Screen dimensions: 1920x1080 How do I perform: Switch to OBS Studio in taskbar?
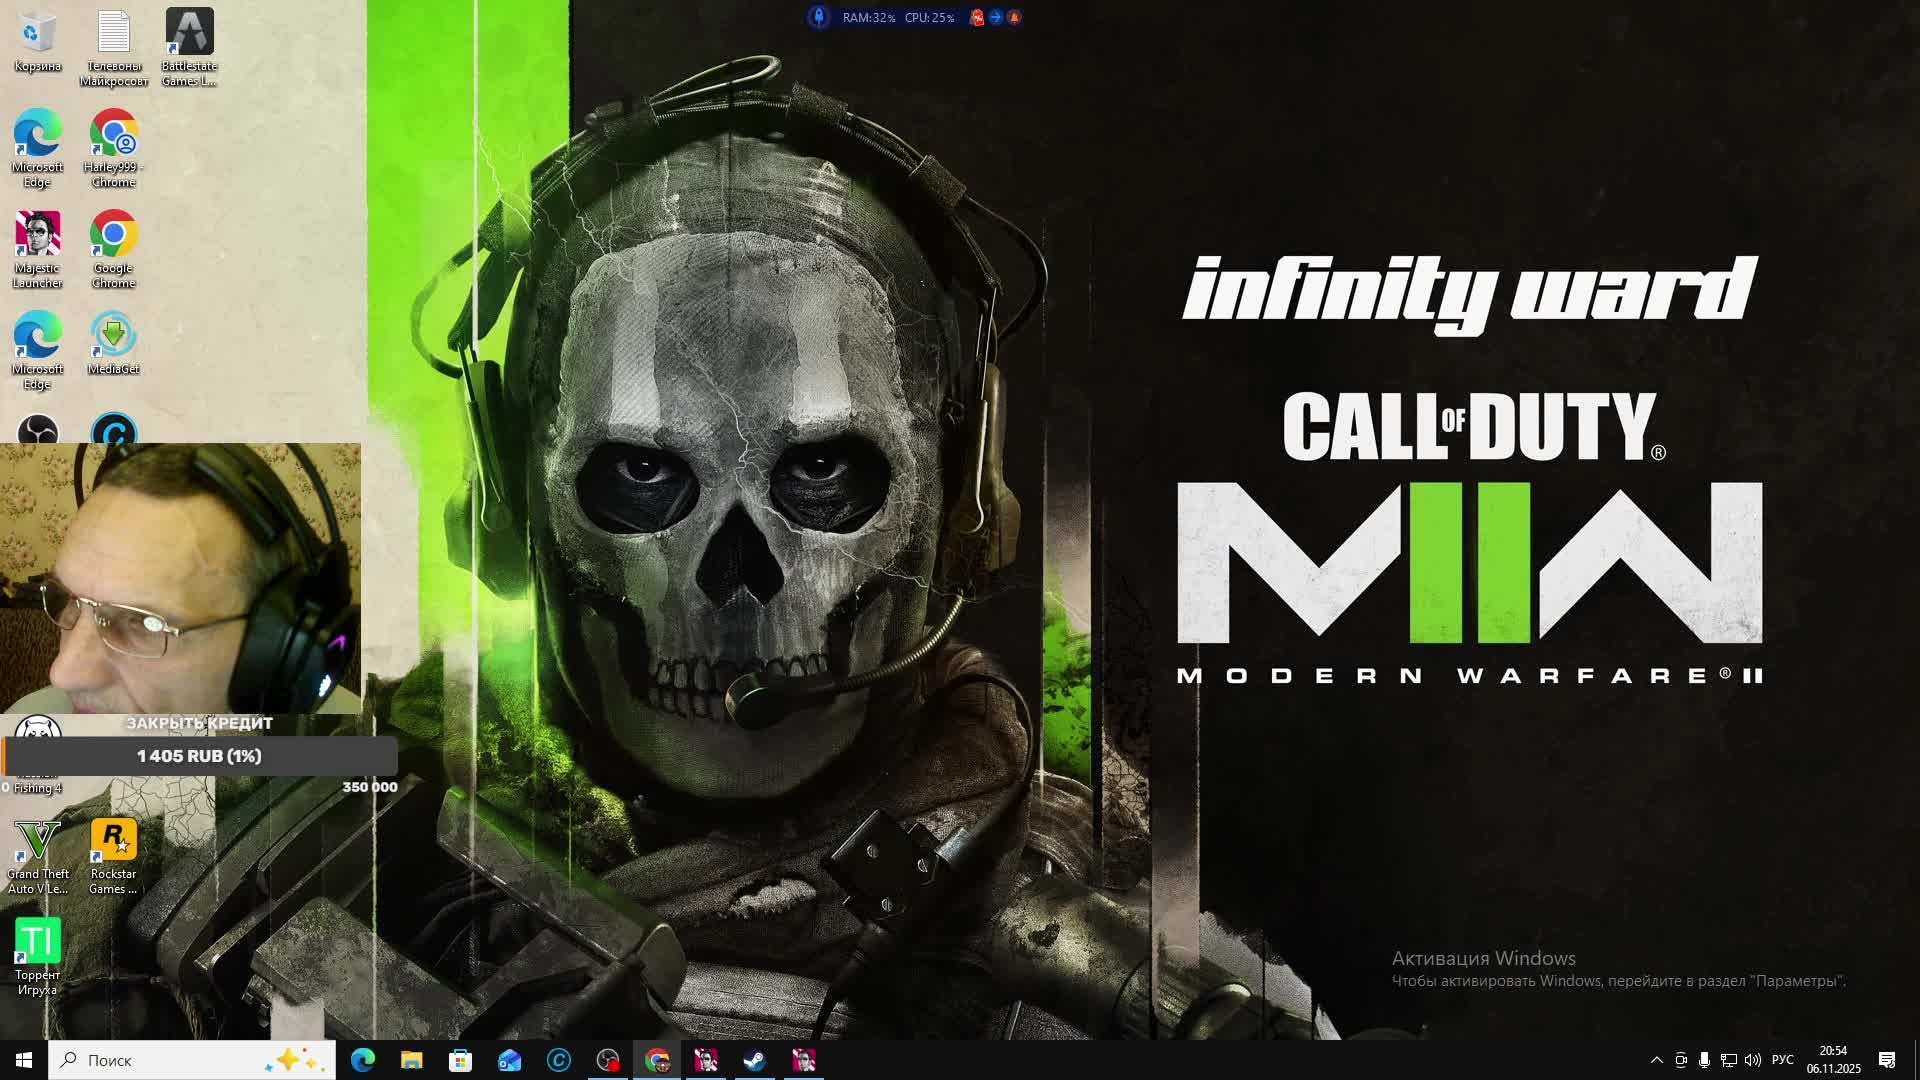[x=608, y=1060]
